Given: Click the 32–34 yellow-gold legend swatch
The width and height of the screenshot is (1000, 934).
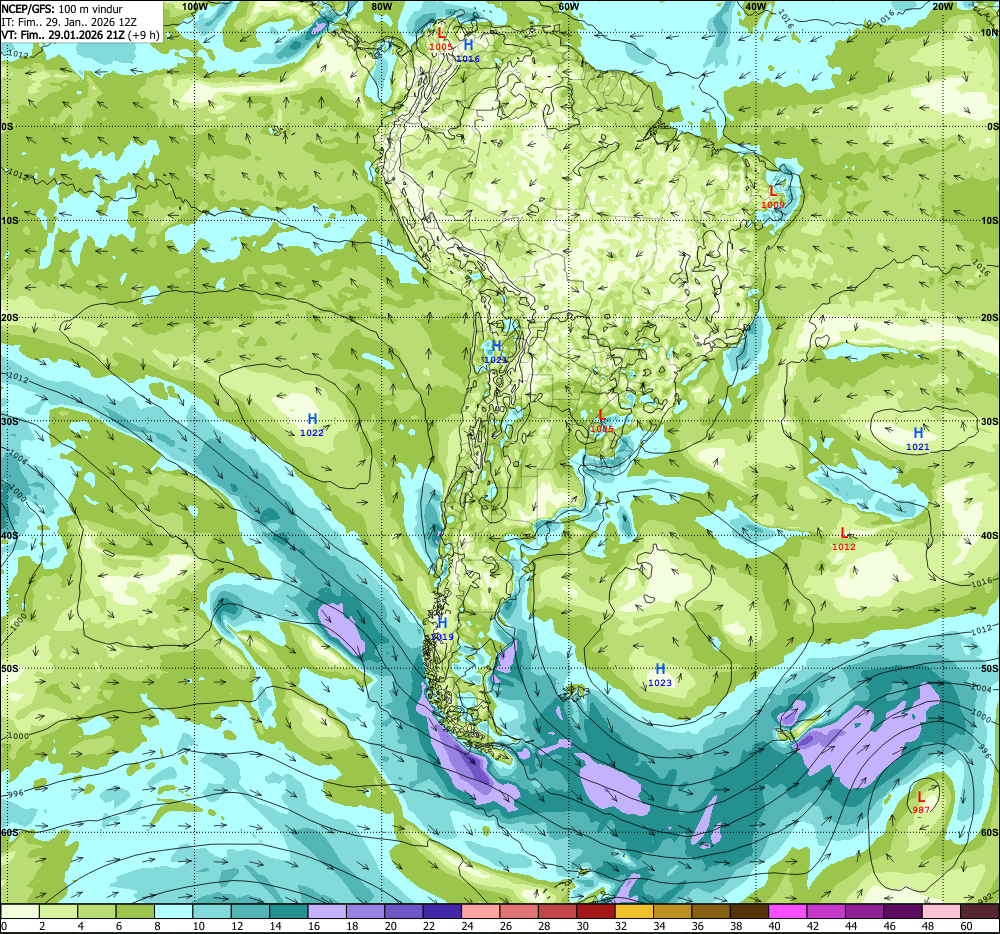Looking at the screenshot, I should tap(635, 911).
